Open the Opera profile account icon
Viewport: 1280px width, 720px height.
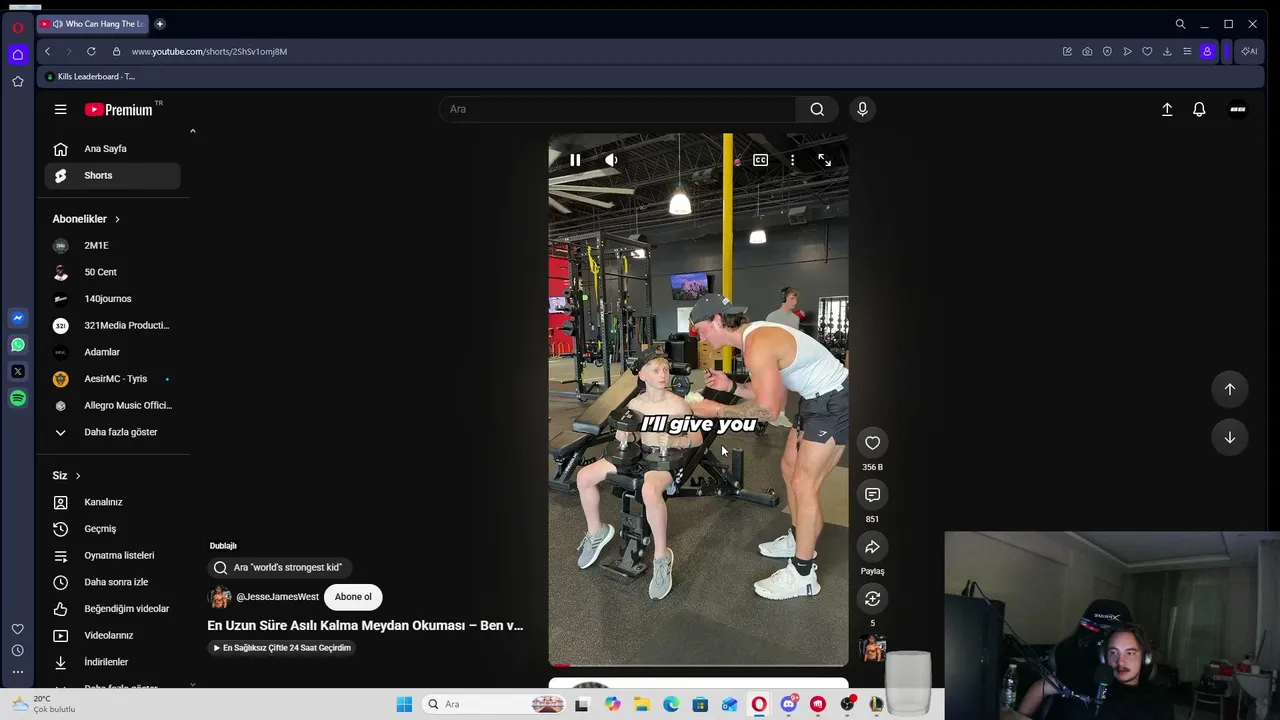[1207, 51]
